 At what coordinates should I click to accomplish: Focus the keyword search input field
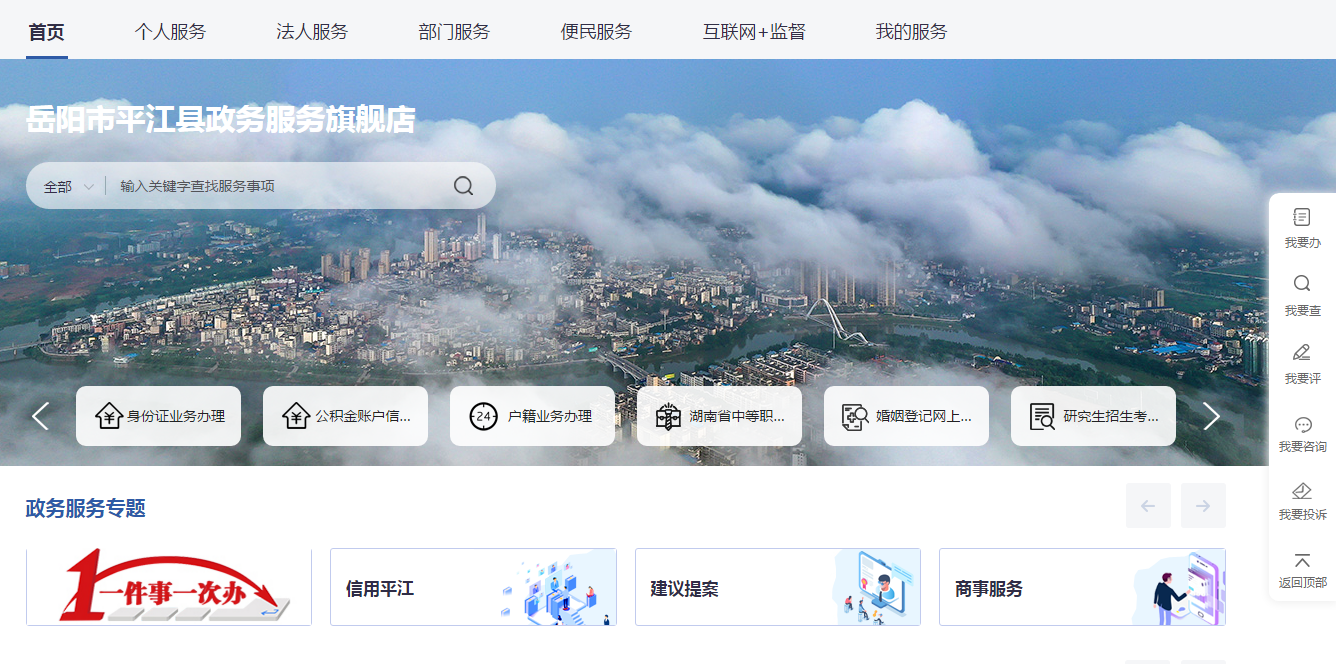[280, 186]
